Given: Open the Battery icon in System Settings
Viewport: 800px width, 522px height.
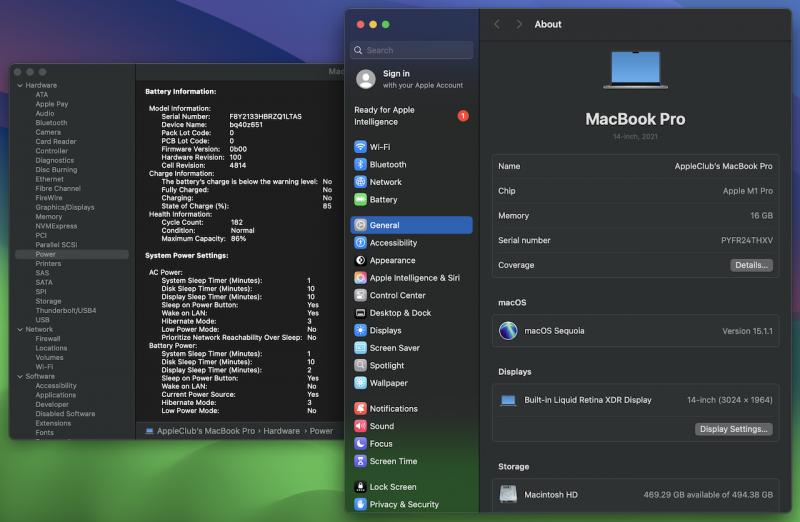Looking at the screenshot, I should [360, 200].
